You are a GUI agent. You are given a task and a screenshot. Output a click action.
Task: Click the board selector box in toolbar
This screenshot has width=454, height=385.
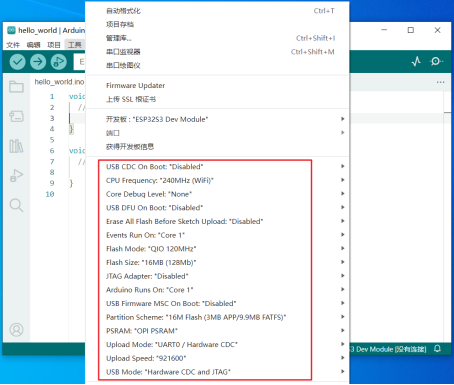tap(80, 62)
